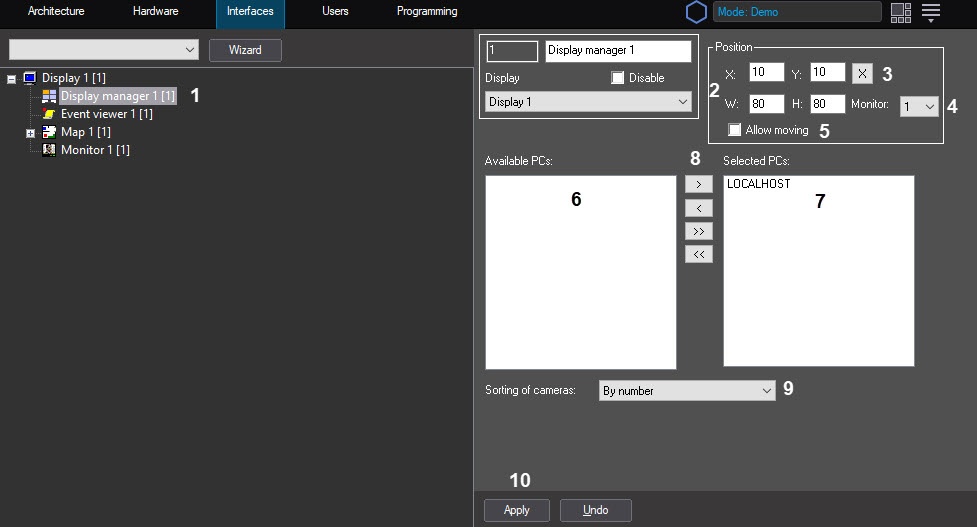This screenshot has width=977, height=527.
Task: Click the Event viewer 1 icon
Action: [x=49, y=114]
